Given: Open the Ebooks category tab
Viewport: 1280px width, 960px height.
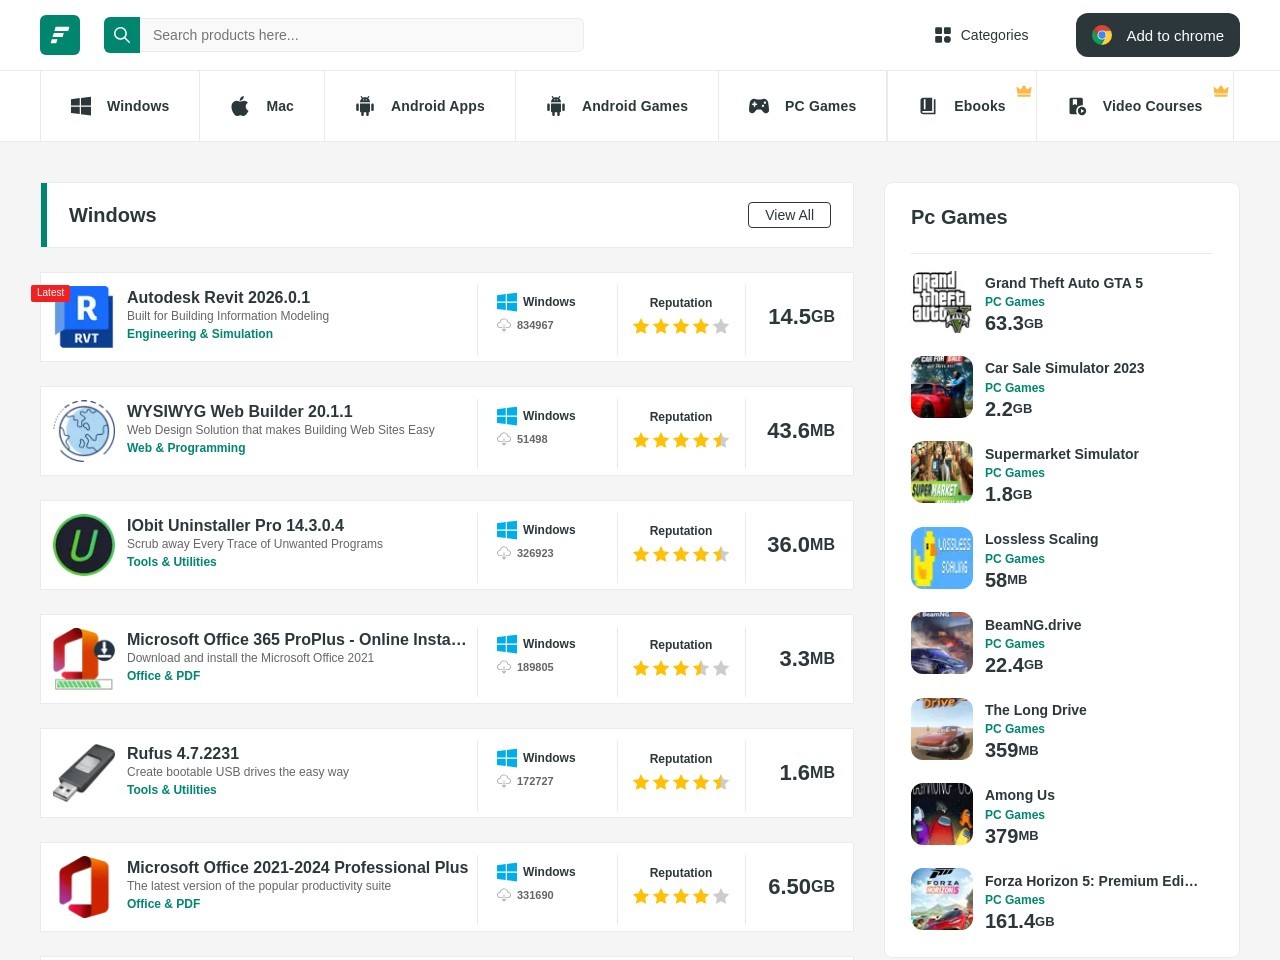Looking at the screenshot, I should [x=962, y=106].
